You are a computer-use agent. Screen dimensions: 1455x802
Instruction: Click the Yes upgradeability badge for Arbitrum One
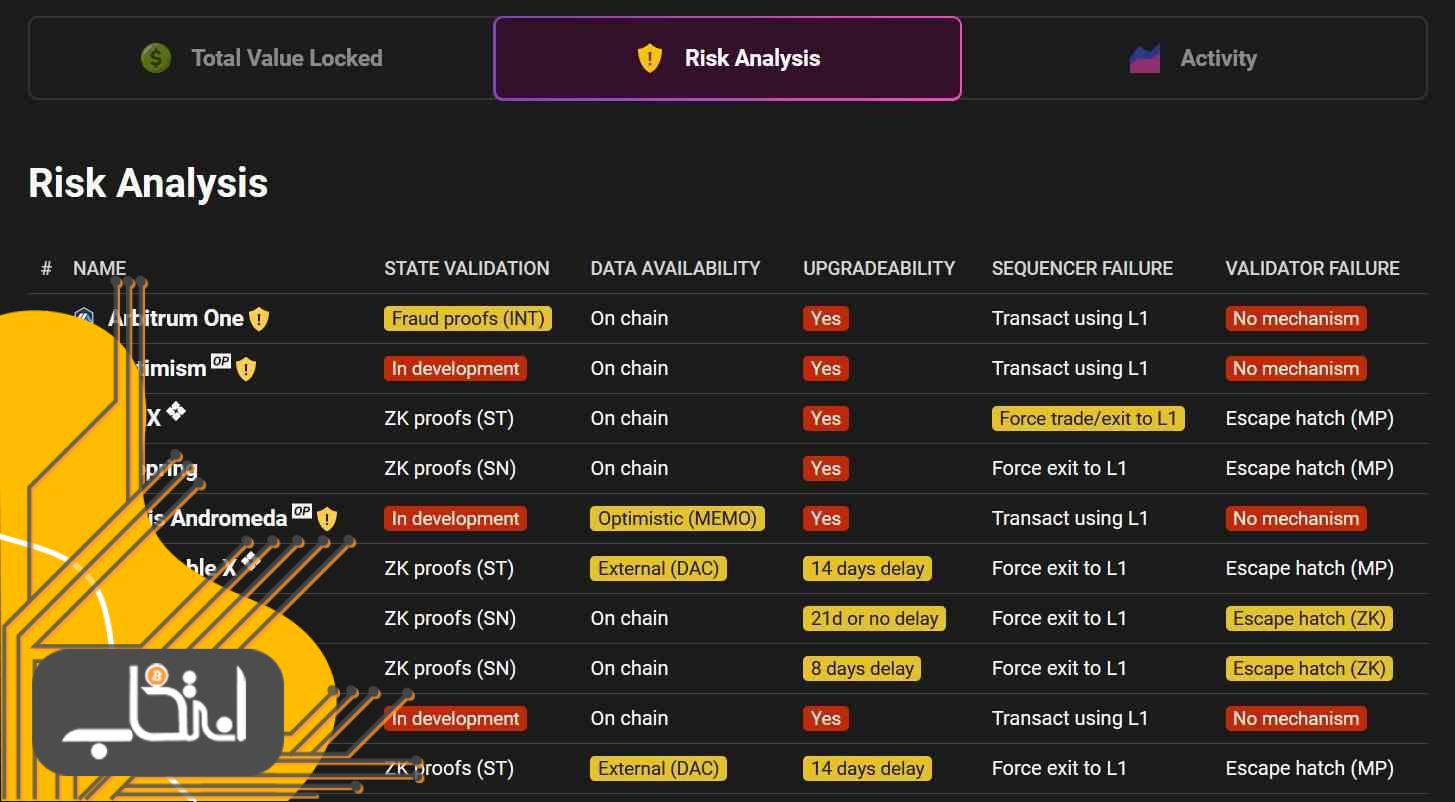tap(826, 318)
